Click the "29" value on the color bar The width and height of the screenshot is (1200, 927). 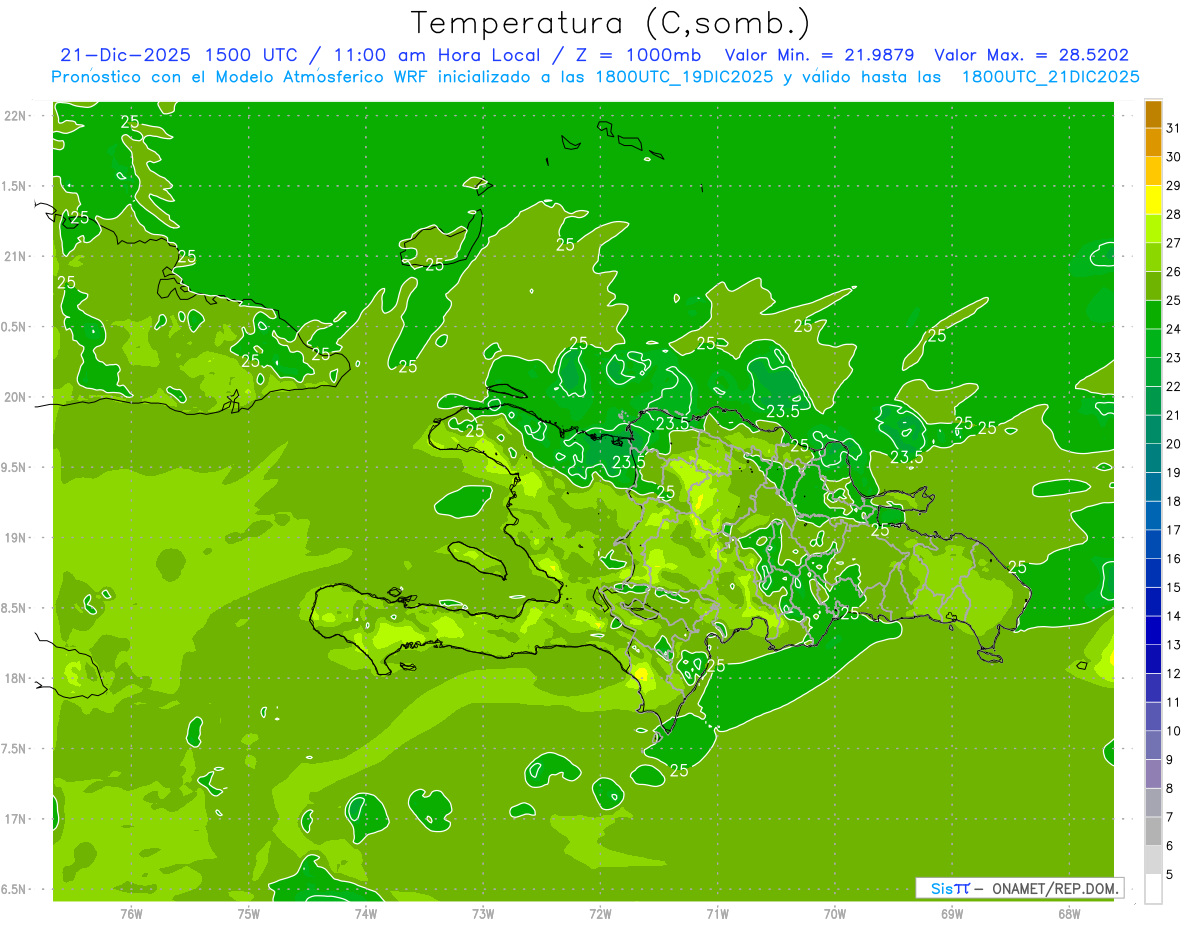pos(1174,185)
